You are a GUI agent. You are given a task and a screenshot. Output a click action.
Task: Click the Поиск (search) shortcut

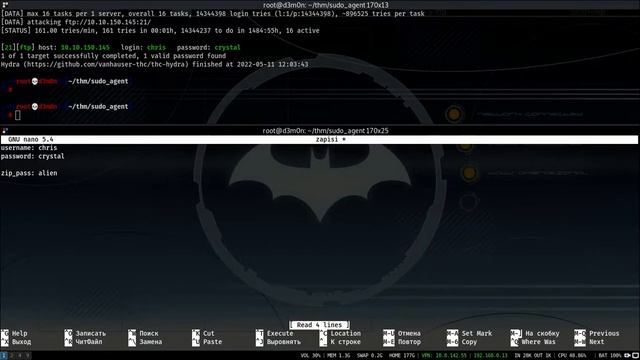(x=143, y=333)
